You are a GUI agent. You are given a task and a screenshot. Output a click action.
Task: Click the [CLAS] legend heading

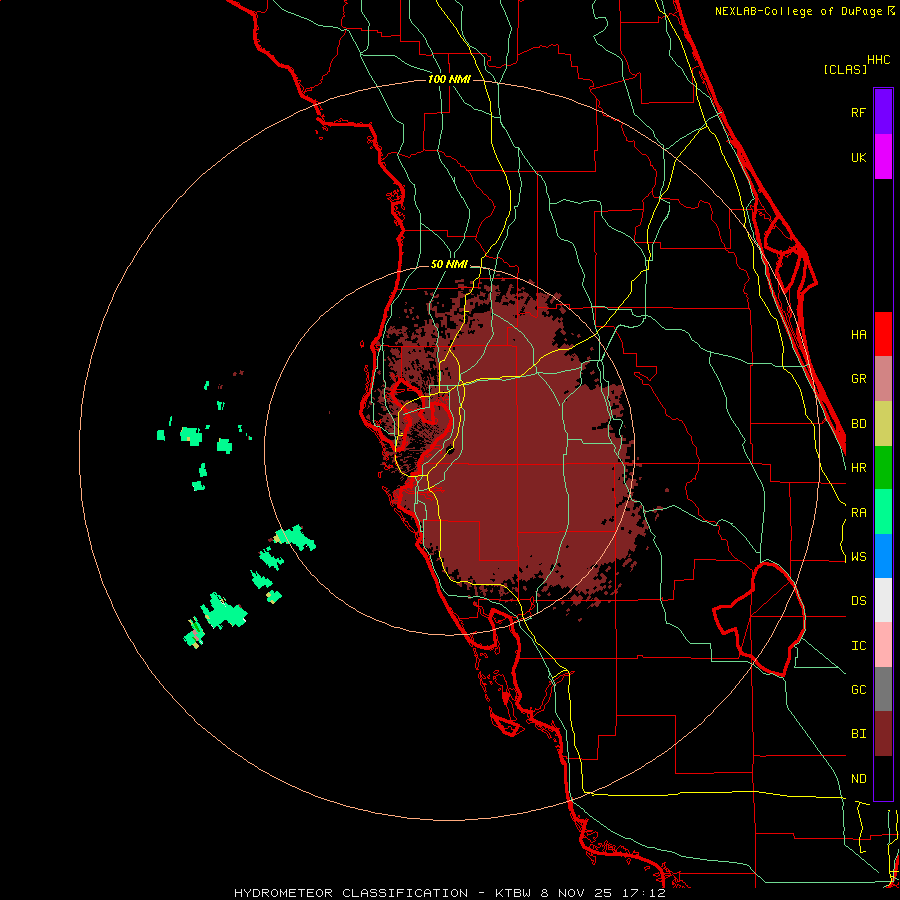tap(845, 69)
